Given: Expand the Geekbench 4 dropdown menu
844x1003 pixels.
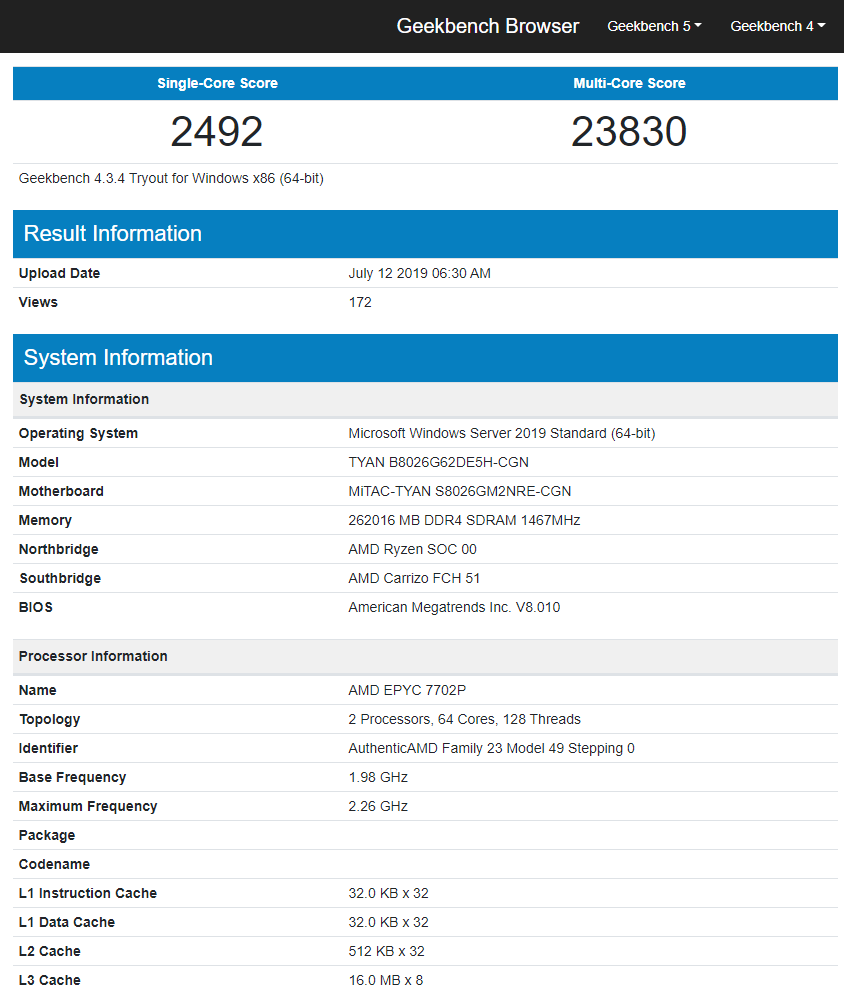Looking at the screenshot, I should pyautogui.click(x=777, y=26).
